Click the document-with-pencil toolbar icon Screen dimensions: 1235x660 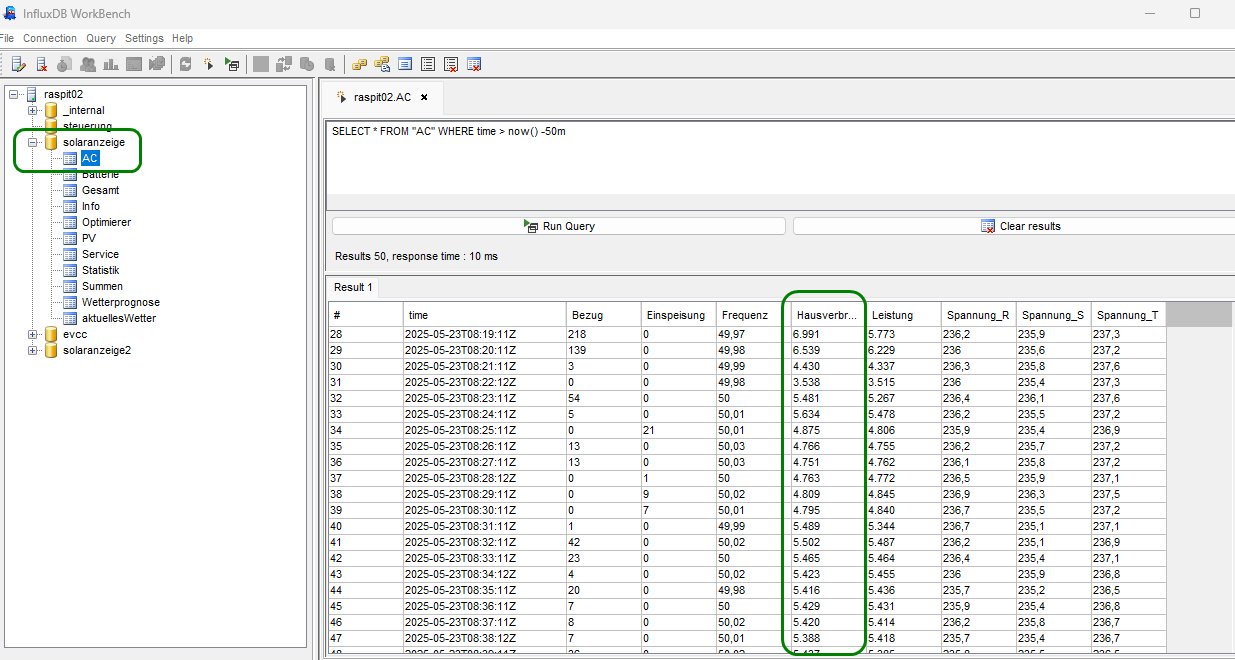point(18,64)
